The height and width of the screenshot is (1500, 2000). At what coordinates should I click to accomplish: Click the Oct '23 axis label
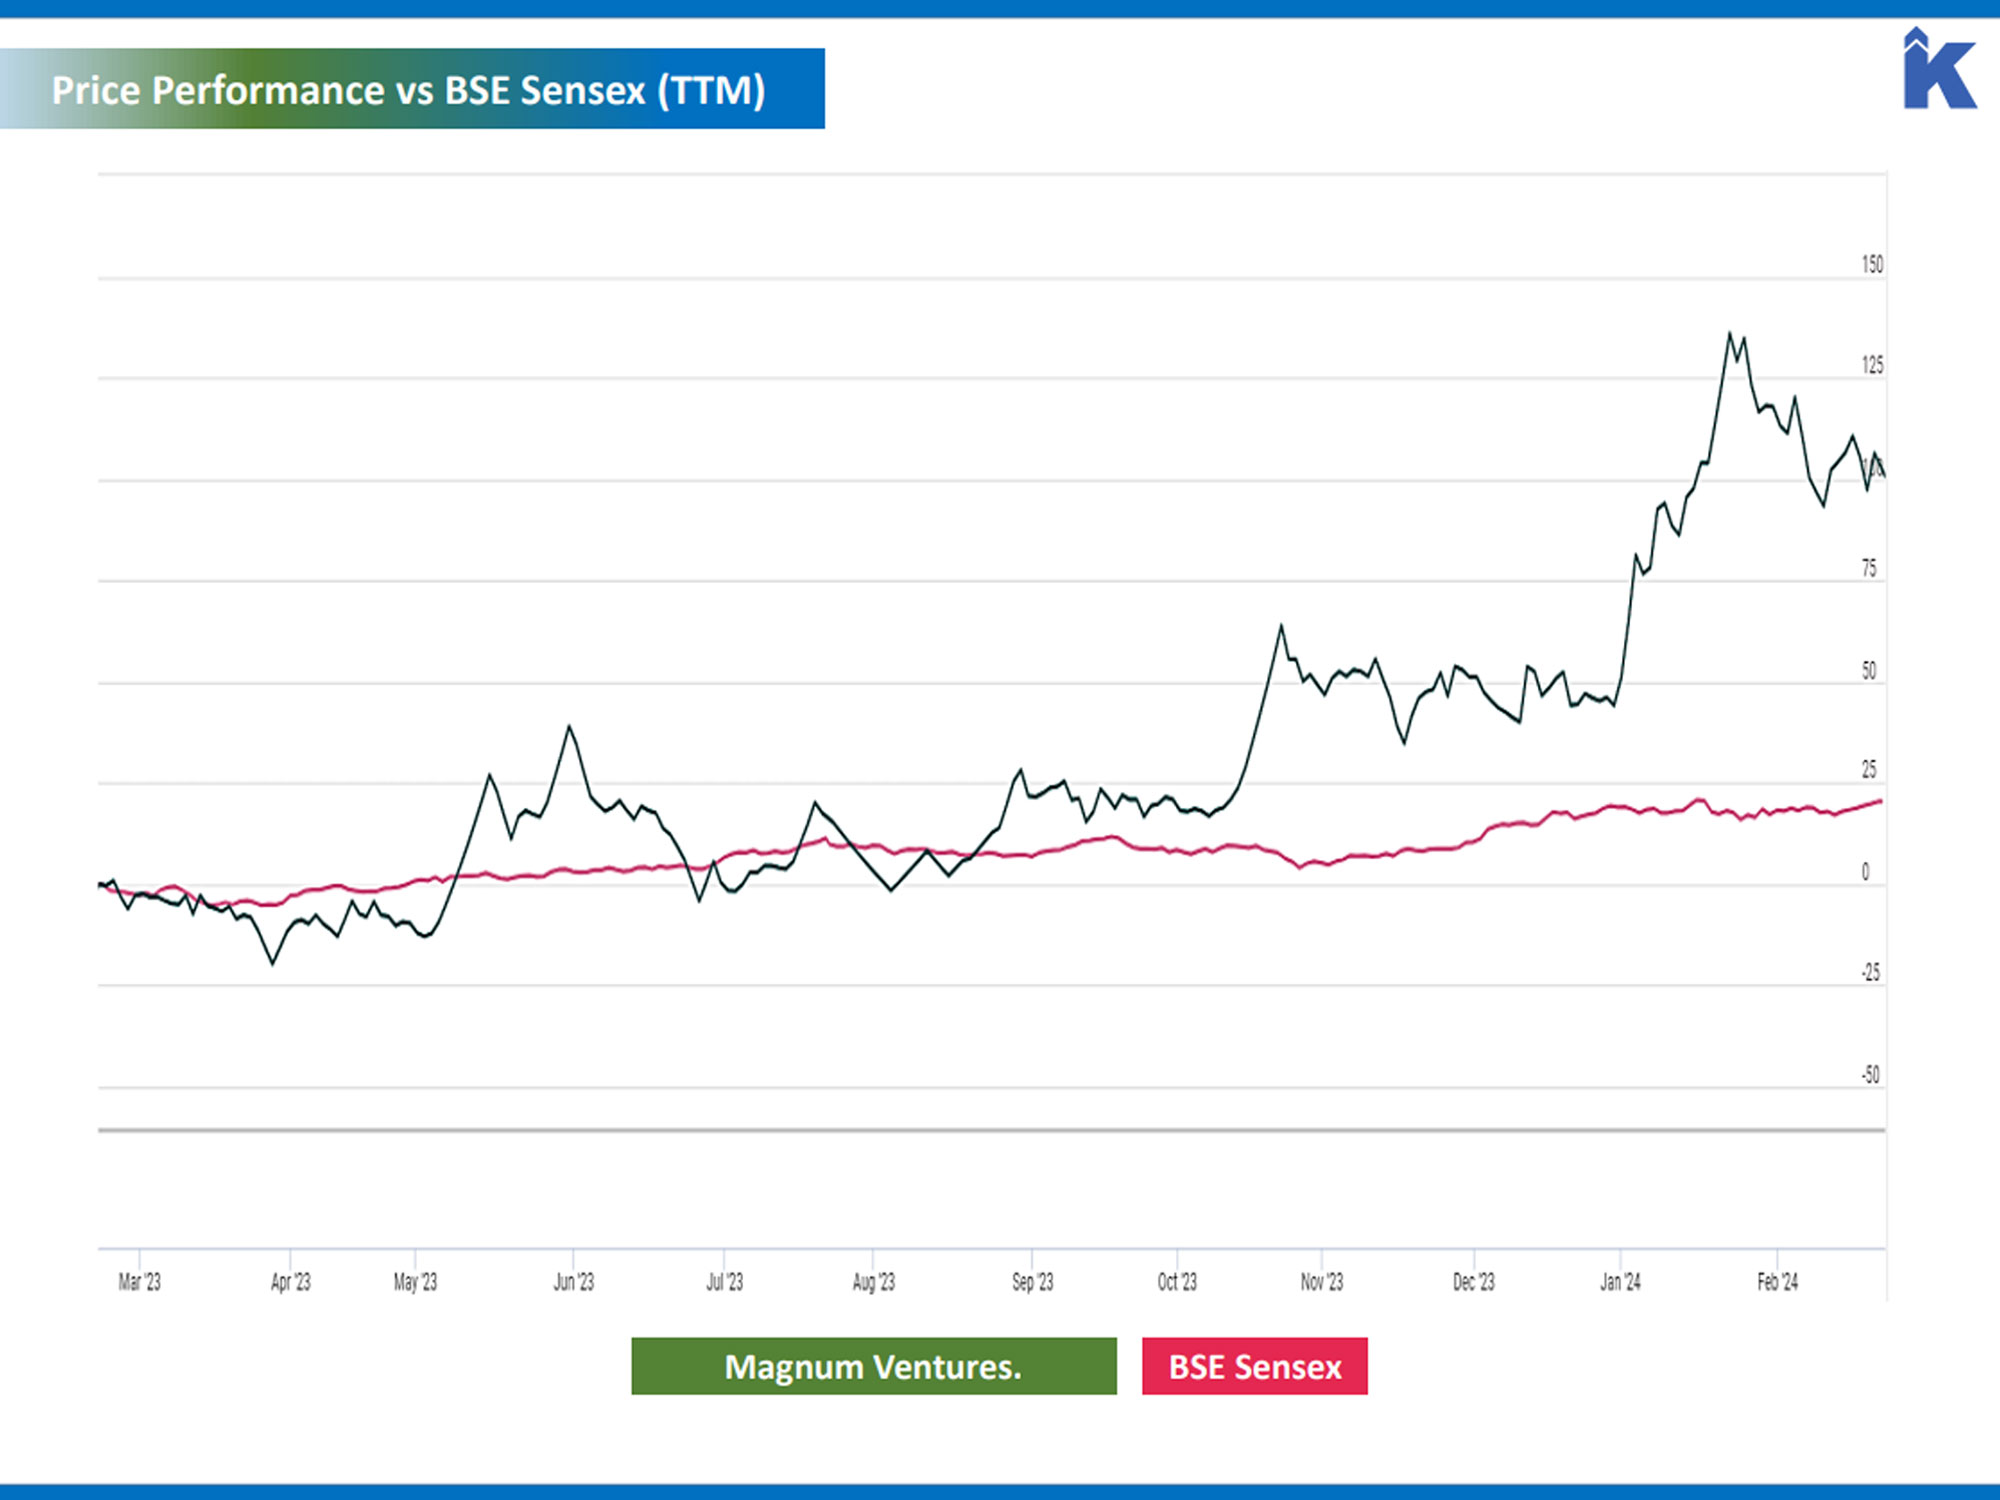pyautogui.click(x=1177, y=1282)
